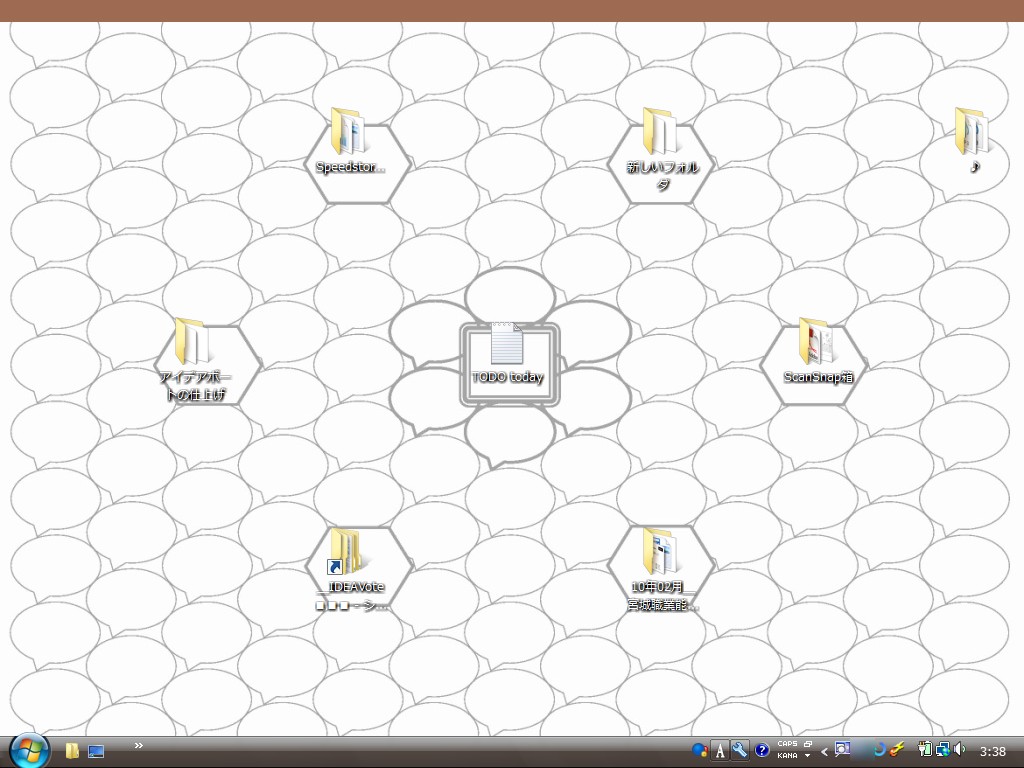Open the speaker volume control
This screenshot has height=768, width=1024.
(960, 749)
